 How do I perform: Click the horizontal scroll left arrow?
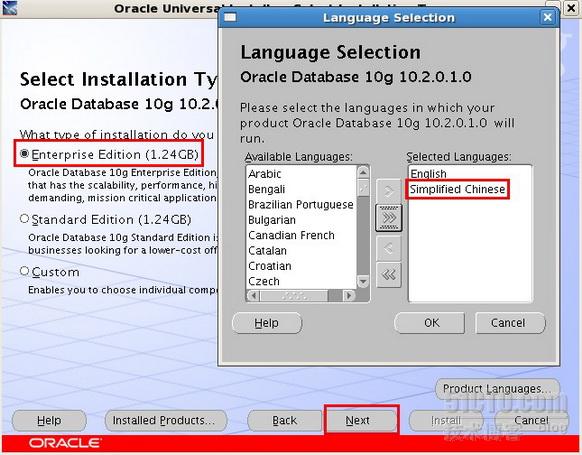pos(253,296)
